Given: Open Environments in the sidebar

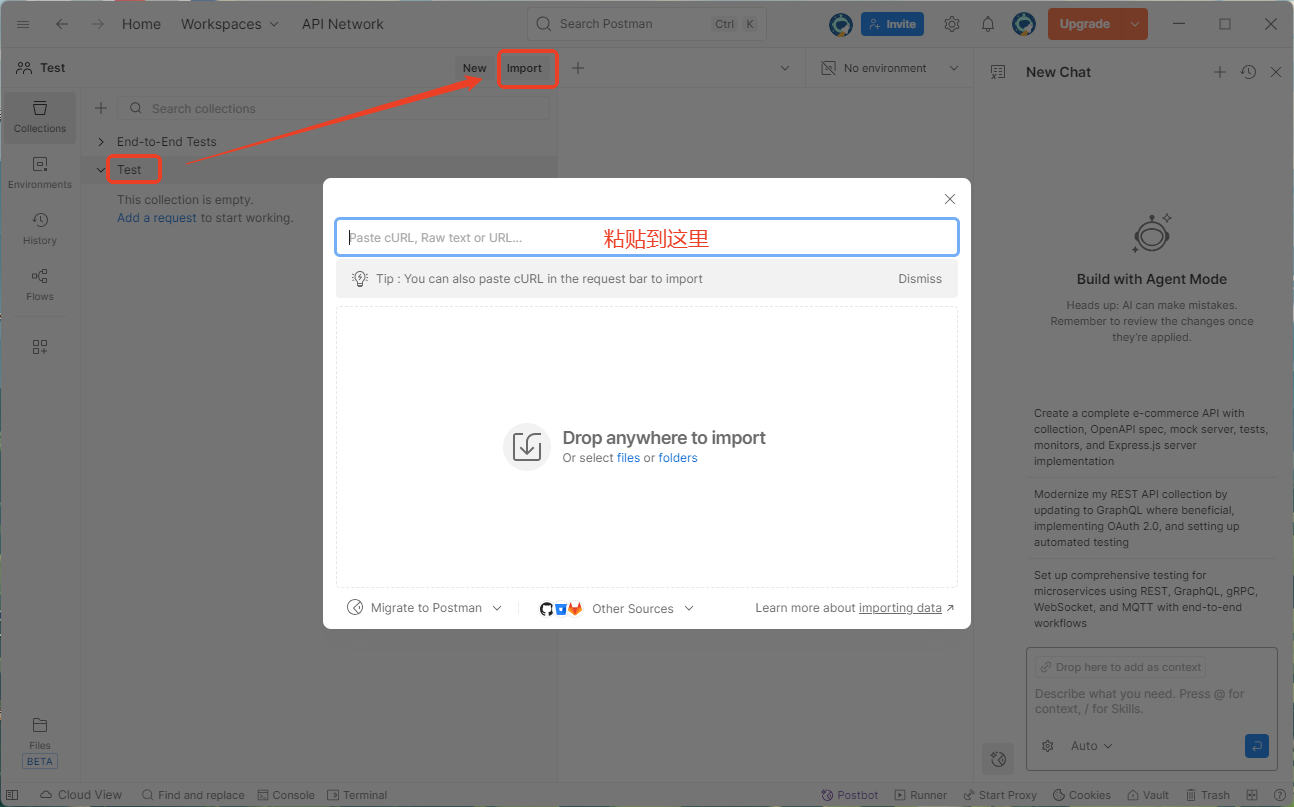Looking at the screenshot, I should 40,173.
